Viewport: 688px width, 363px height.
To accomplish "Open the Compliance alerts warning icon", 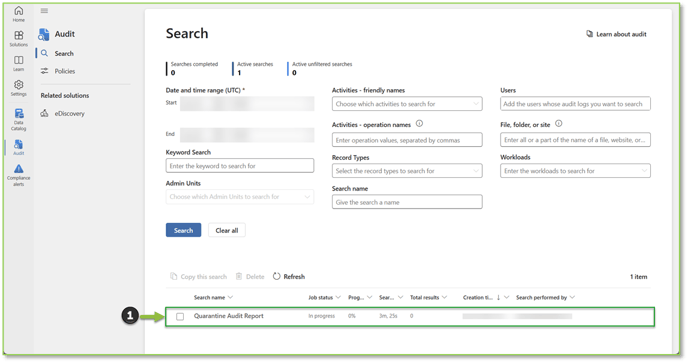I will click(18, 169).
